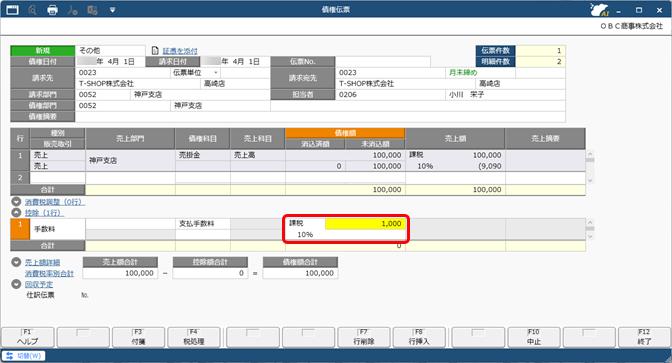Viewport: 672px width, 363px height.
Task: Click the 切替(W) switch button
Action: [x=24, y=356]
